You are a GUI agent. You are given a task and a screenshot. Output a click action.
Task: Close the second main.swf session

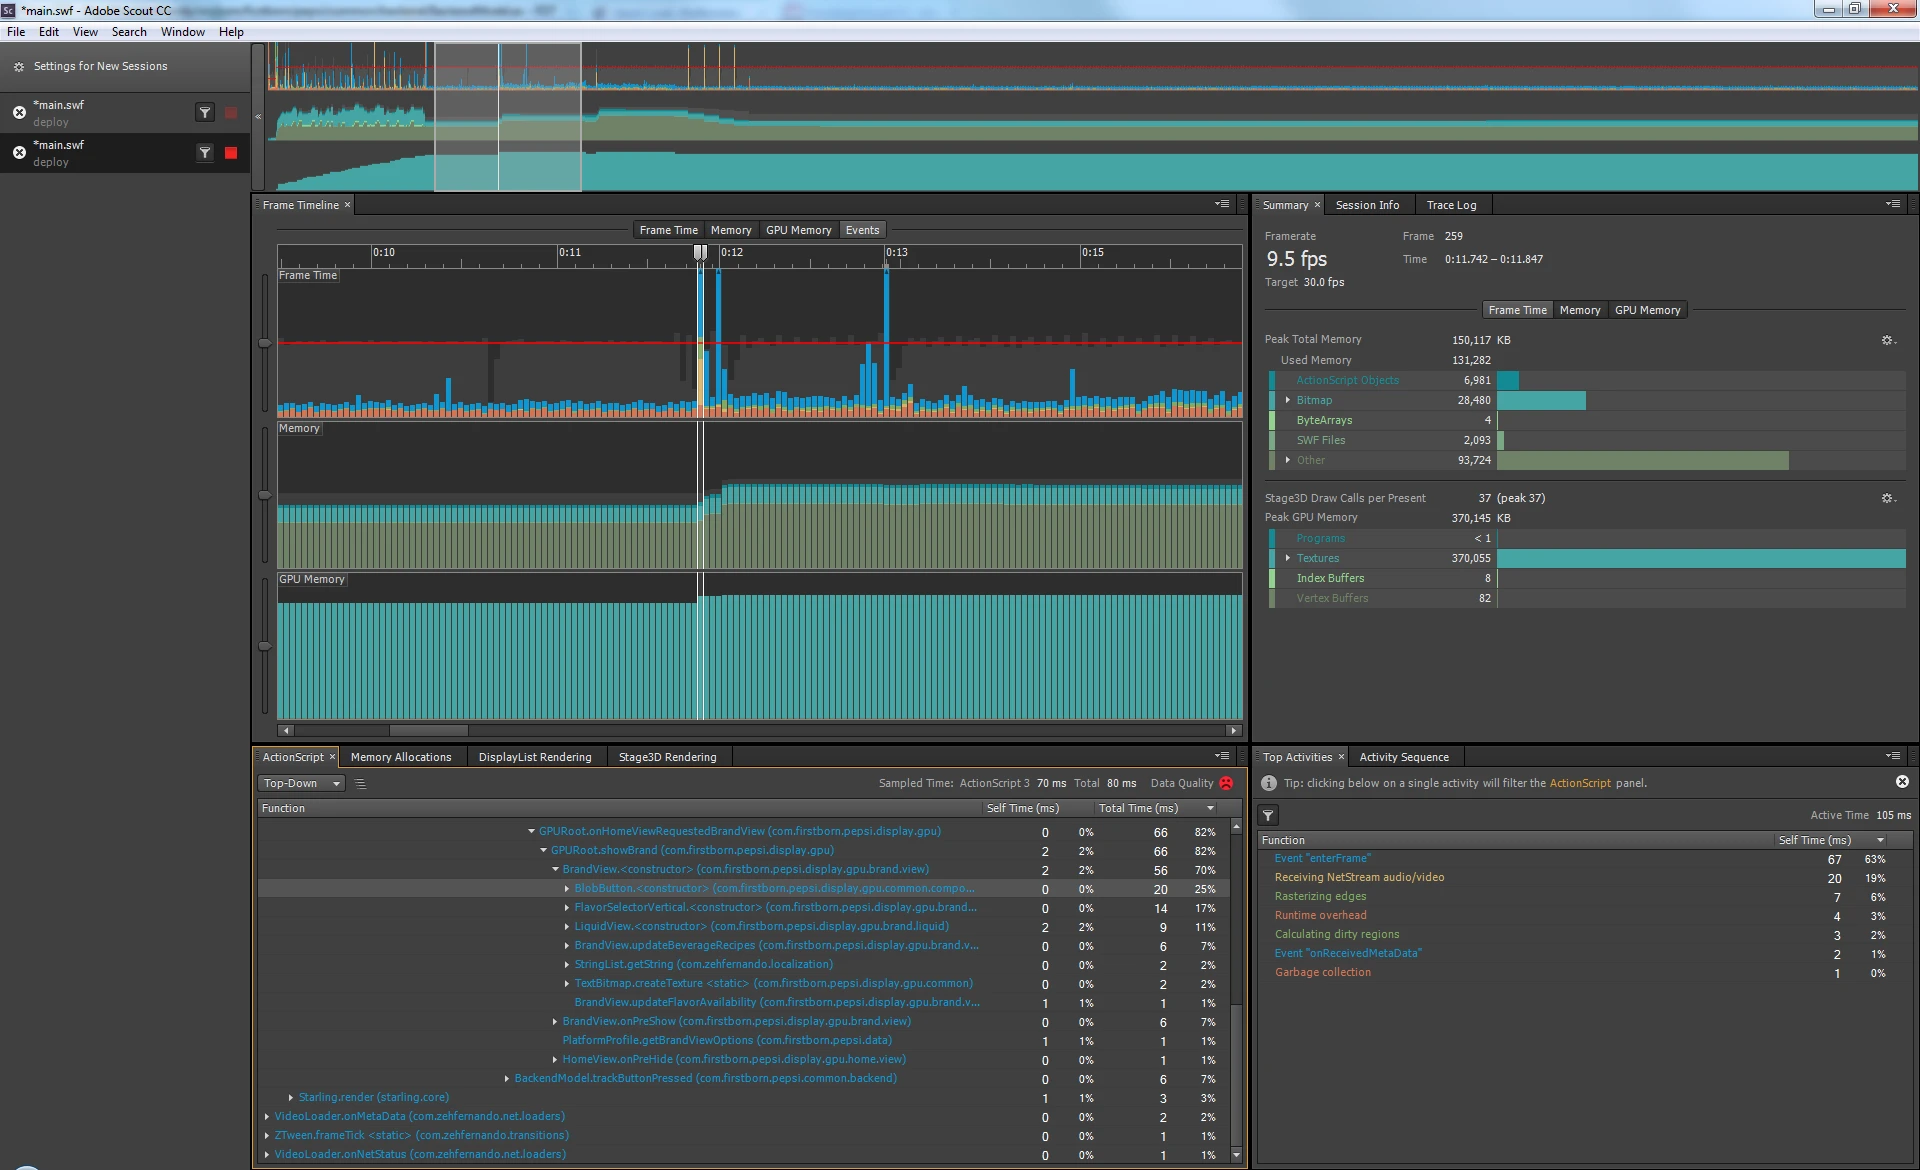click(x=19, y=153)
